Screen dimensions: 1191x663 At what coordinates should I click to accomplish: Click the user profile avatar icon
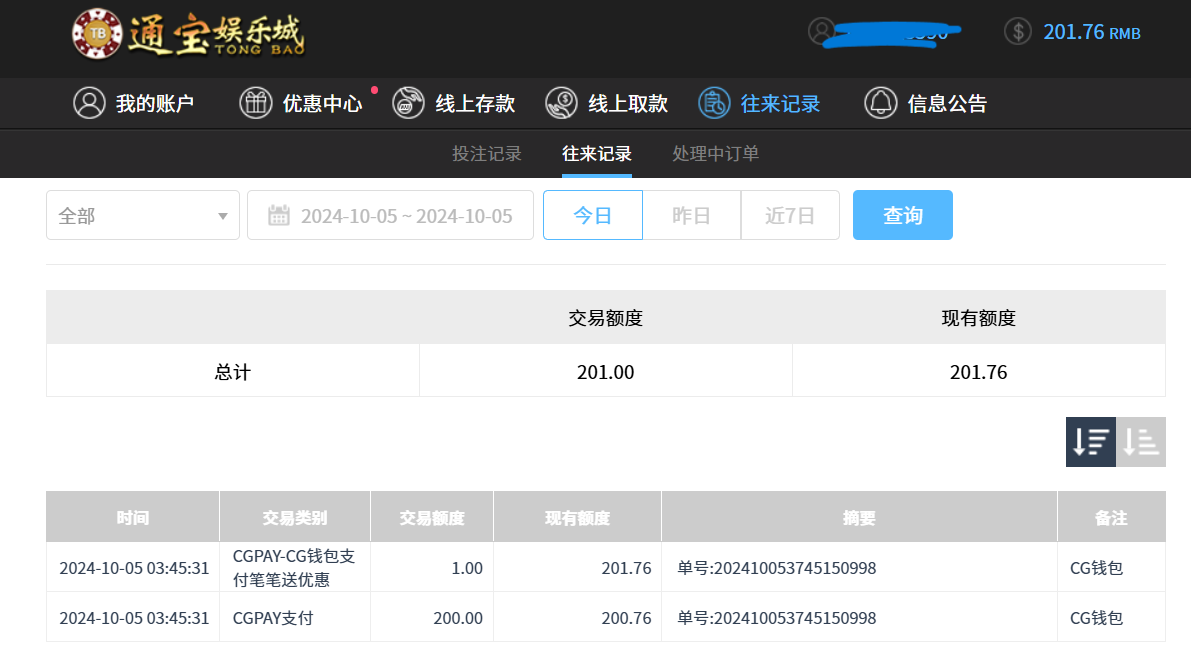(822, 31)
